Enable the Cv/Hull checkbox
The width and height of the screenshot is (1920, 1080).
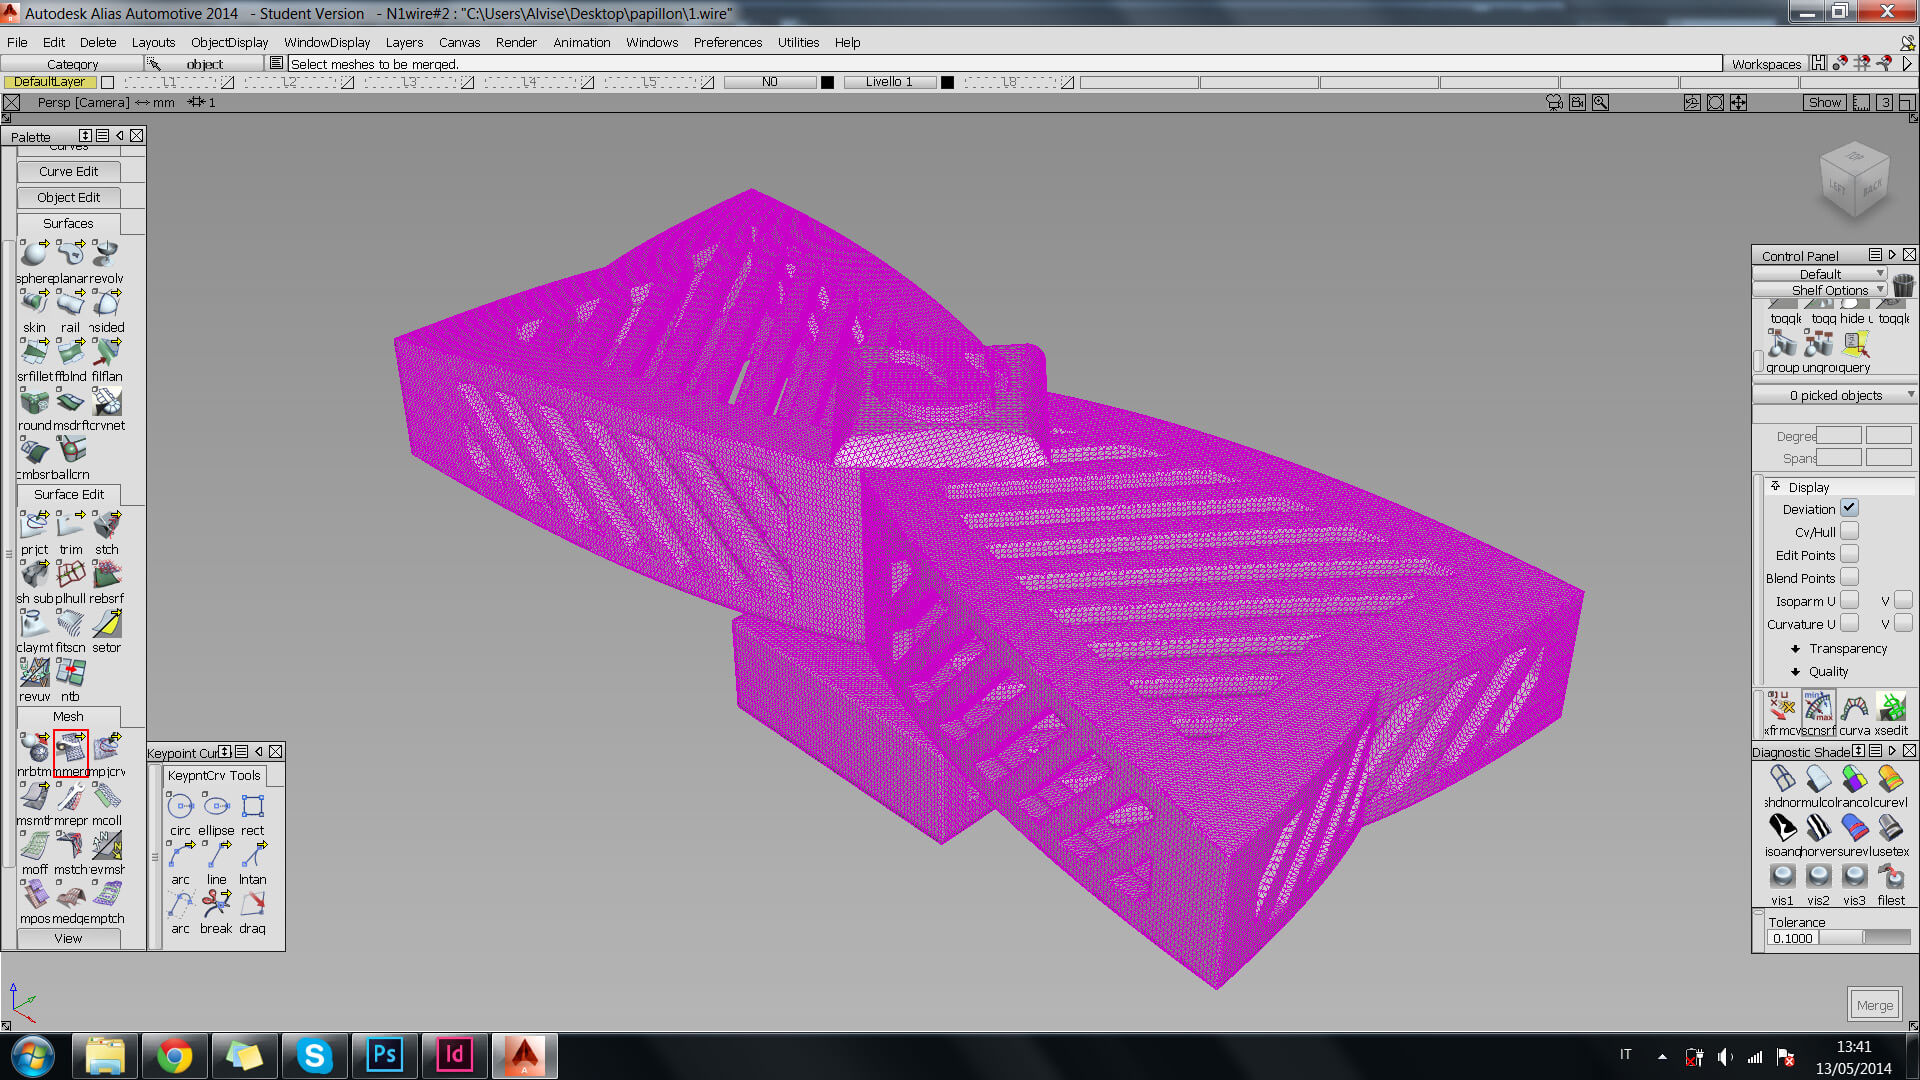[x=1849, y=532]
